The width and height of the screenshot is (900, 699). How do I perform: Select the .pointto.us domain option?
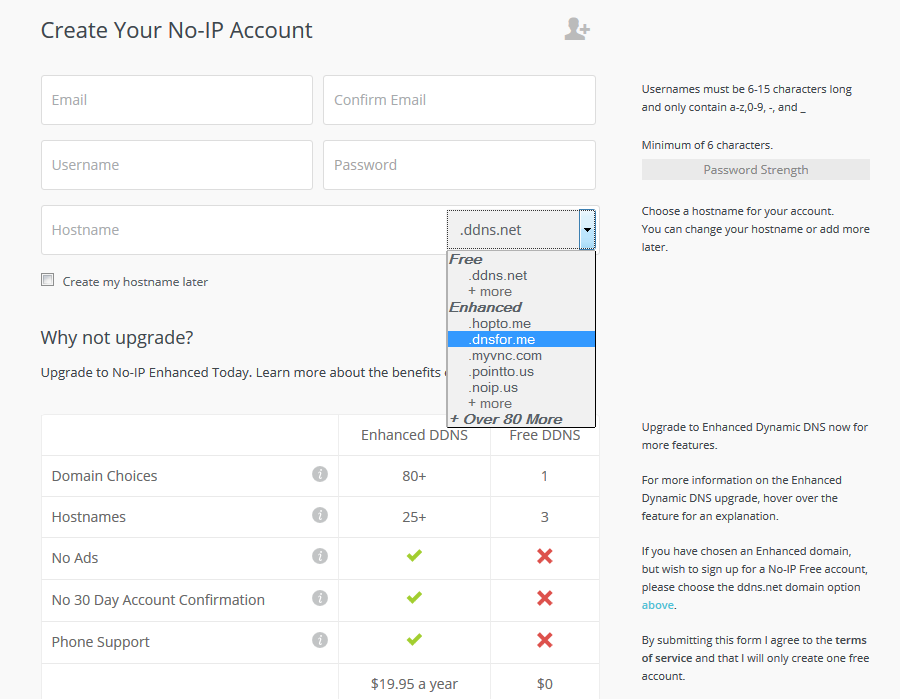(521, 372)
